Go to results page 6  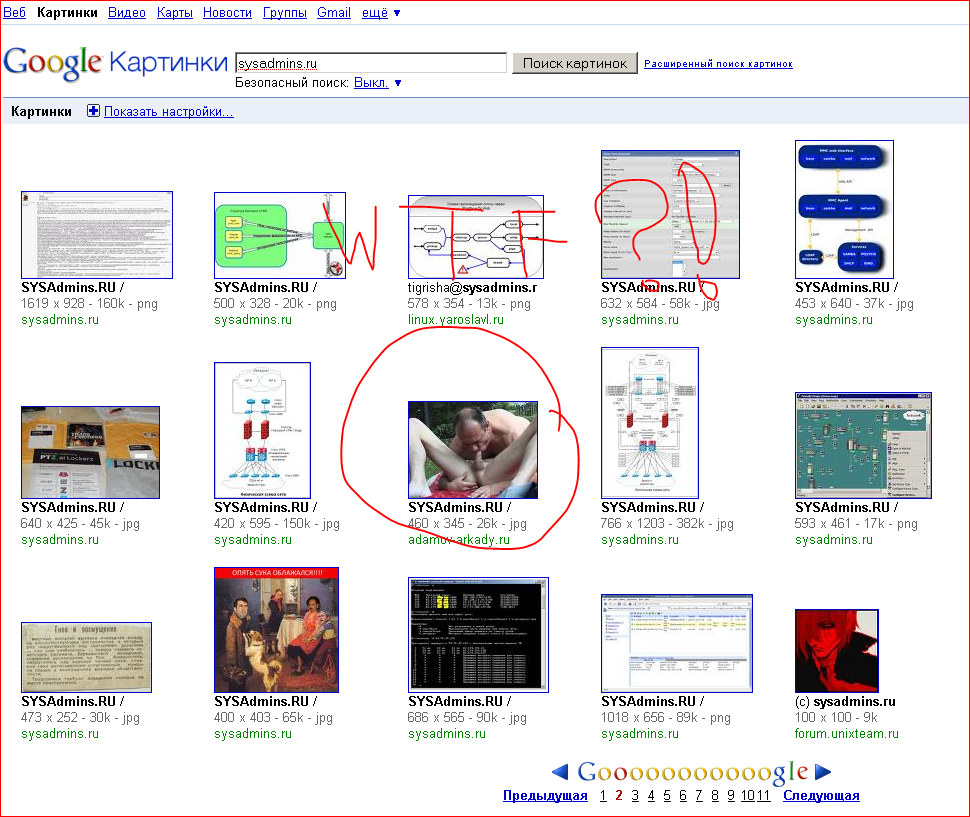coord(683,795)
